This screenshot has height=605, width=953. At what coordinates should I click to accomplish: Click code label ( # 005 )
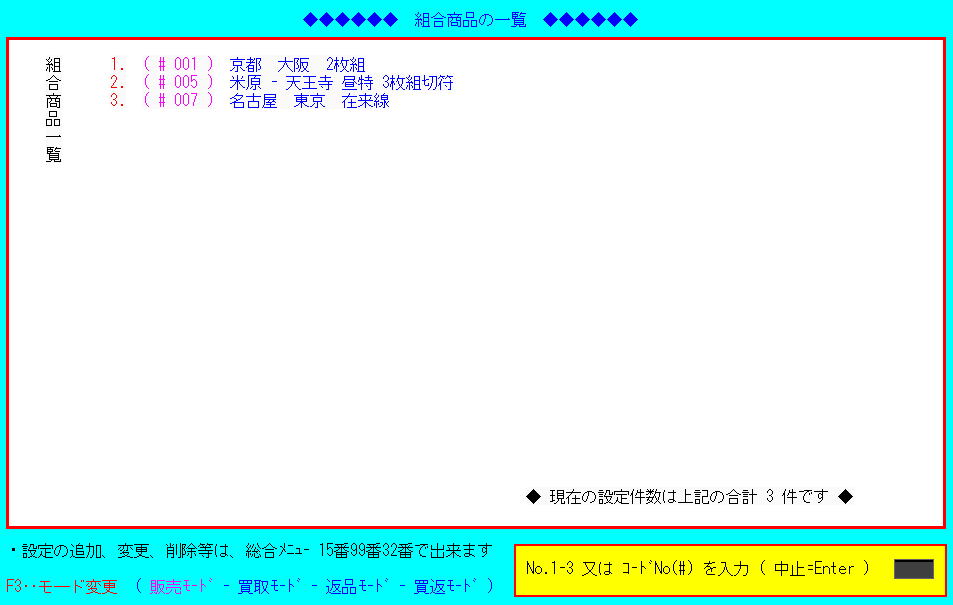pos(178,82)
